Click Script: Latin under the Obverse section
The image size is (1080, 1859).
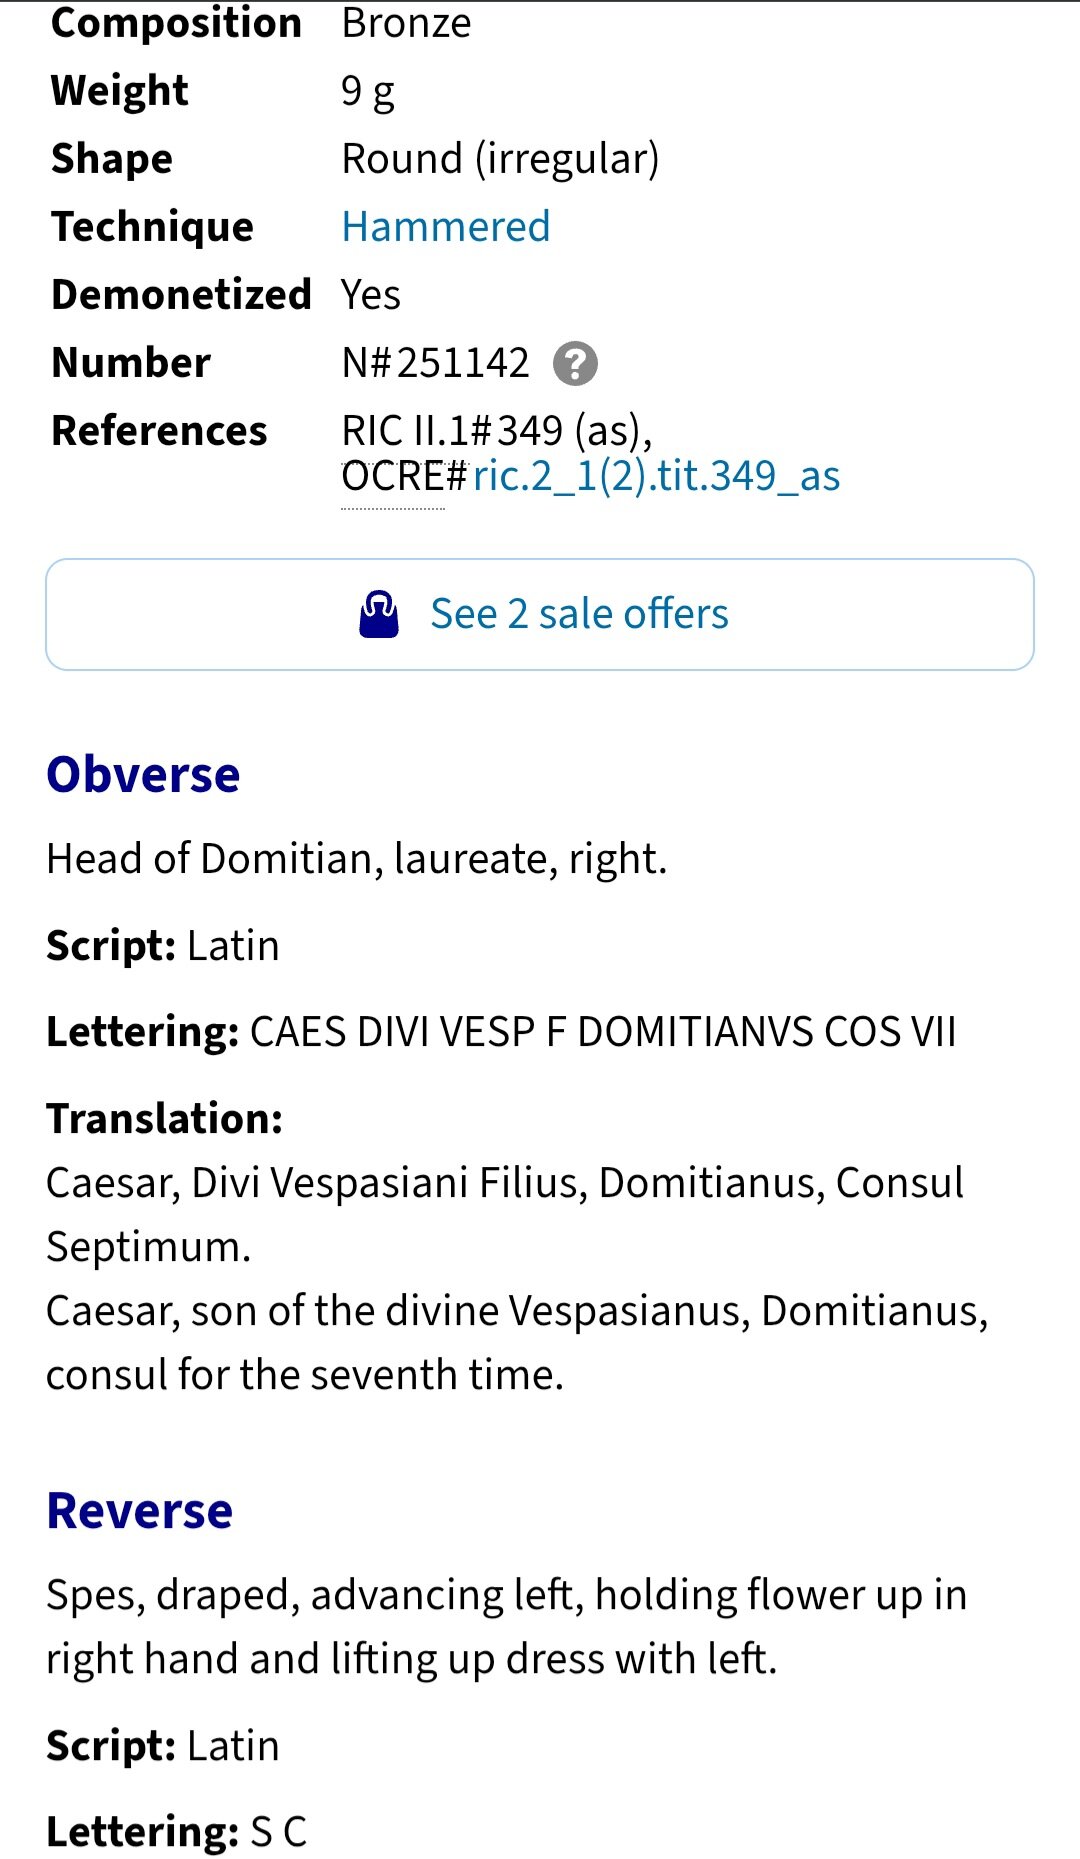163,946
